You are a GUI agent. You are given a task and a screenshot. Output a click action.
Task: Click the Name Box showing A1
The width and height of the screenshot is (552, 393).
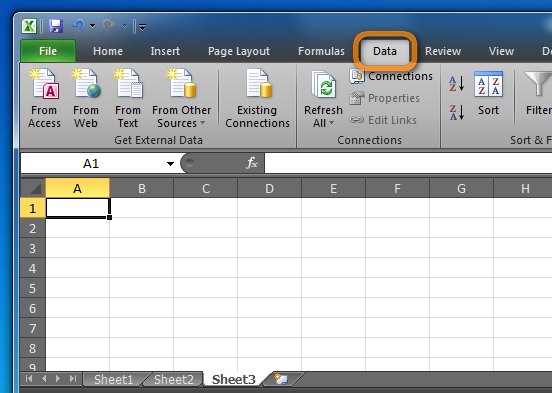coord(91,163)
